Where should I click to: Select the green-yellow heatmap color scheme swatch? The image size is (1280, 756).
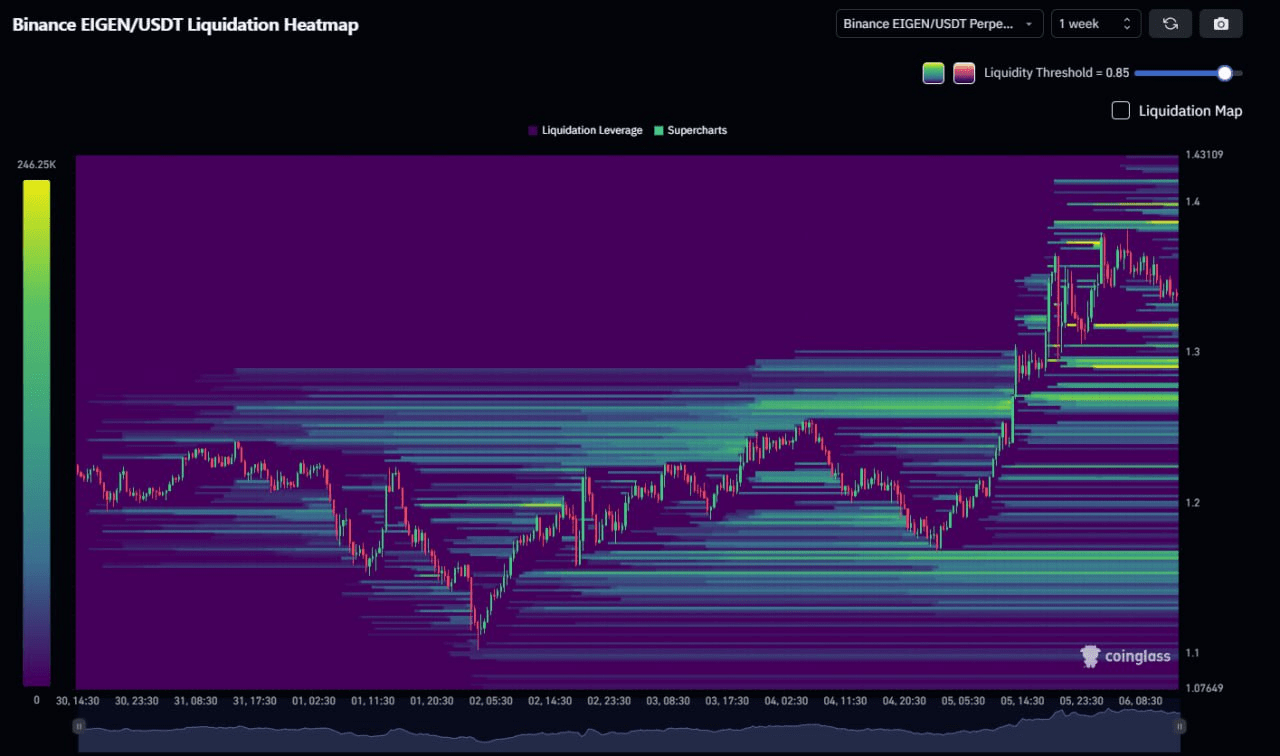coord(933,73)
